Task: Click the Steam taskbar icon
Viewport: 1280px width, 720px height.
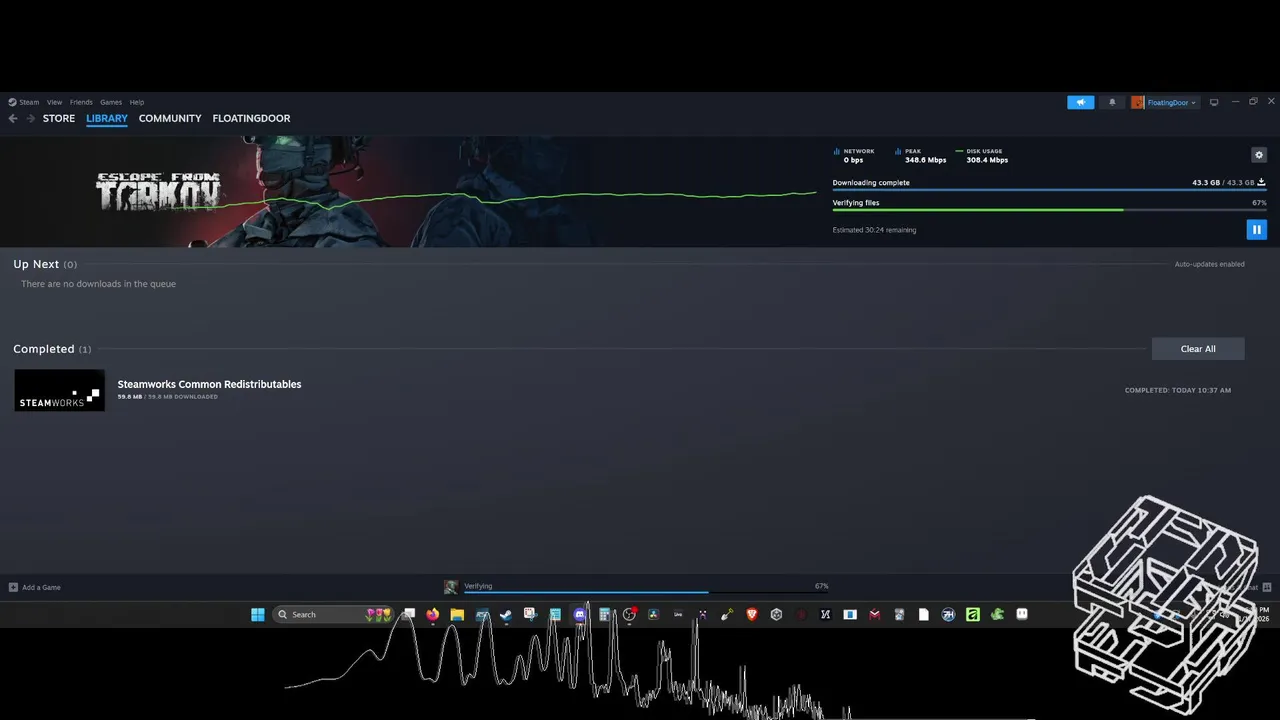Action: click(506, 614)
